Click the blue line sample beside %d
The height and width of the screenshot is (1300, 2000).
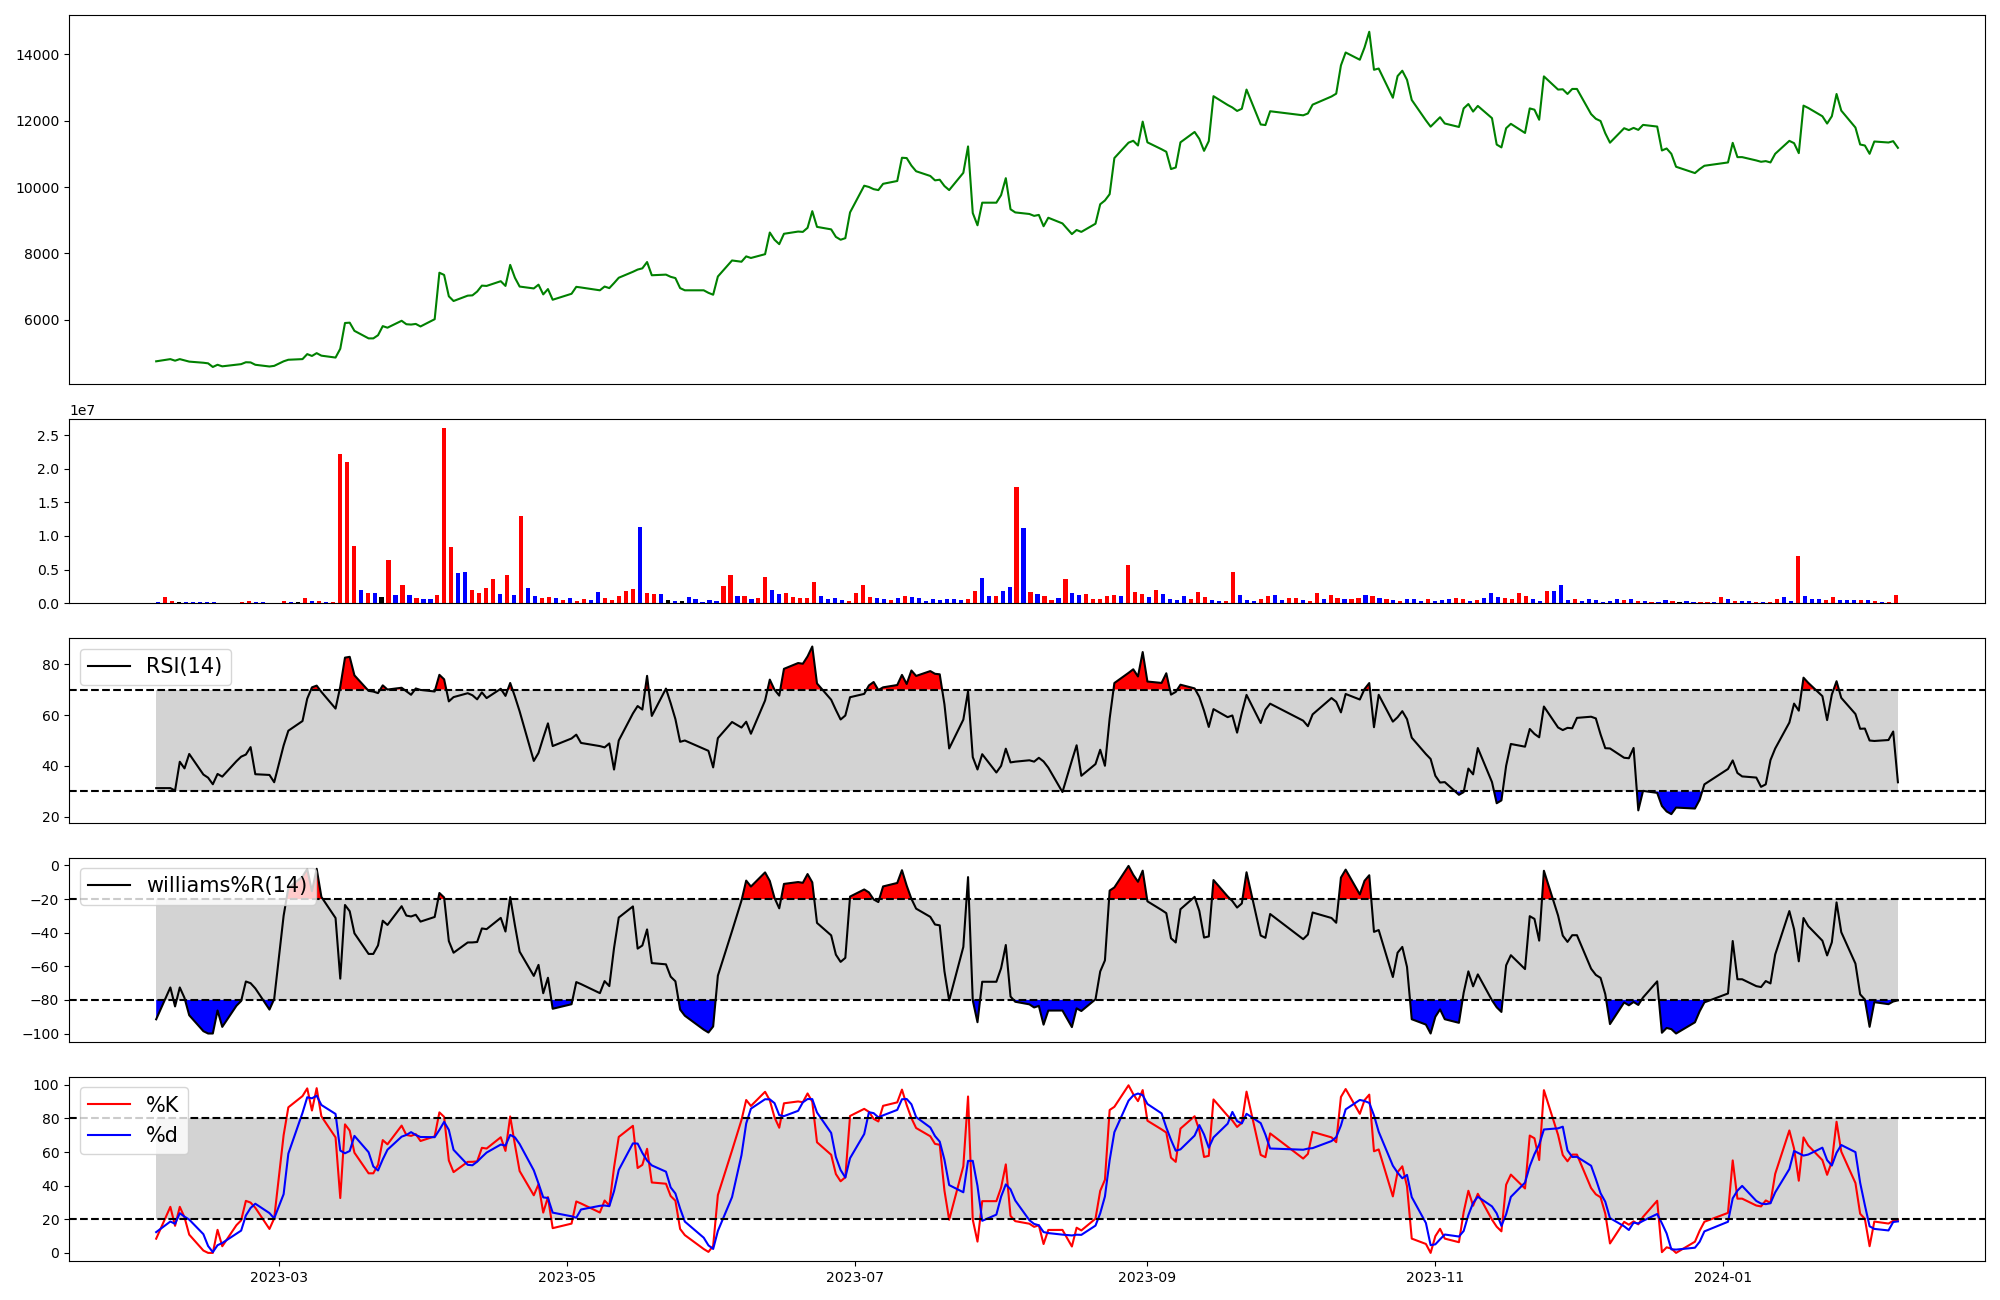point(110,1134)
